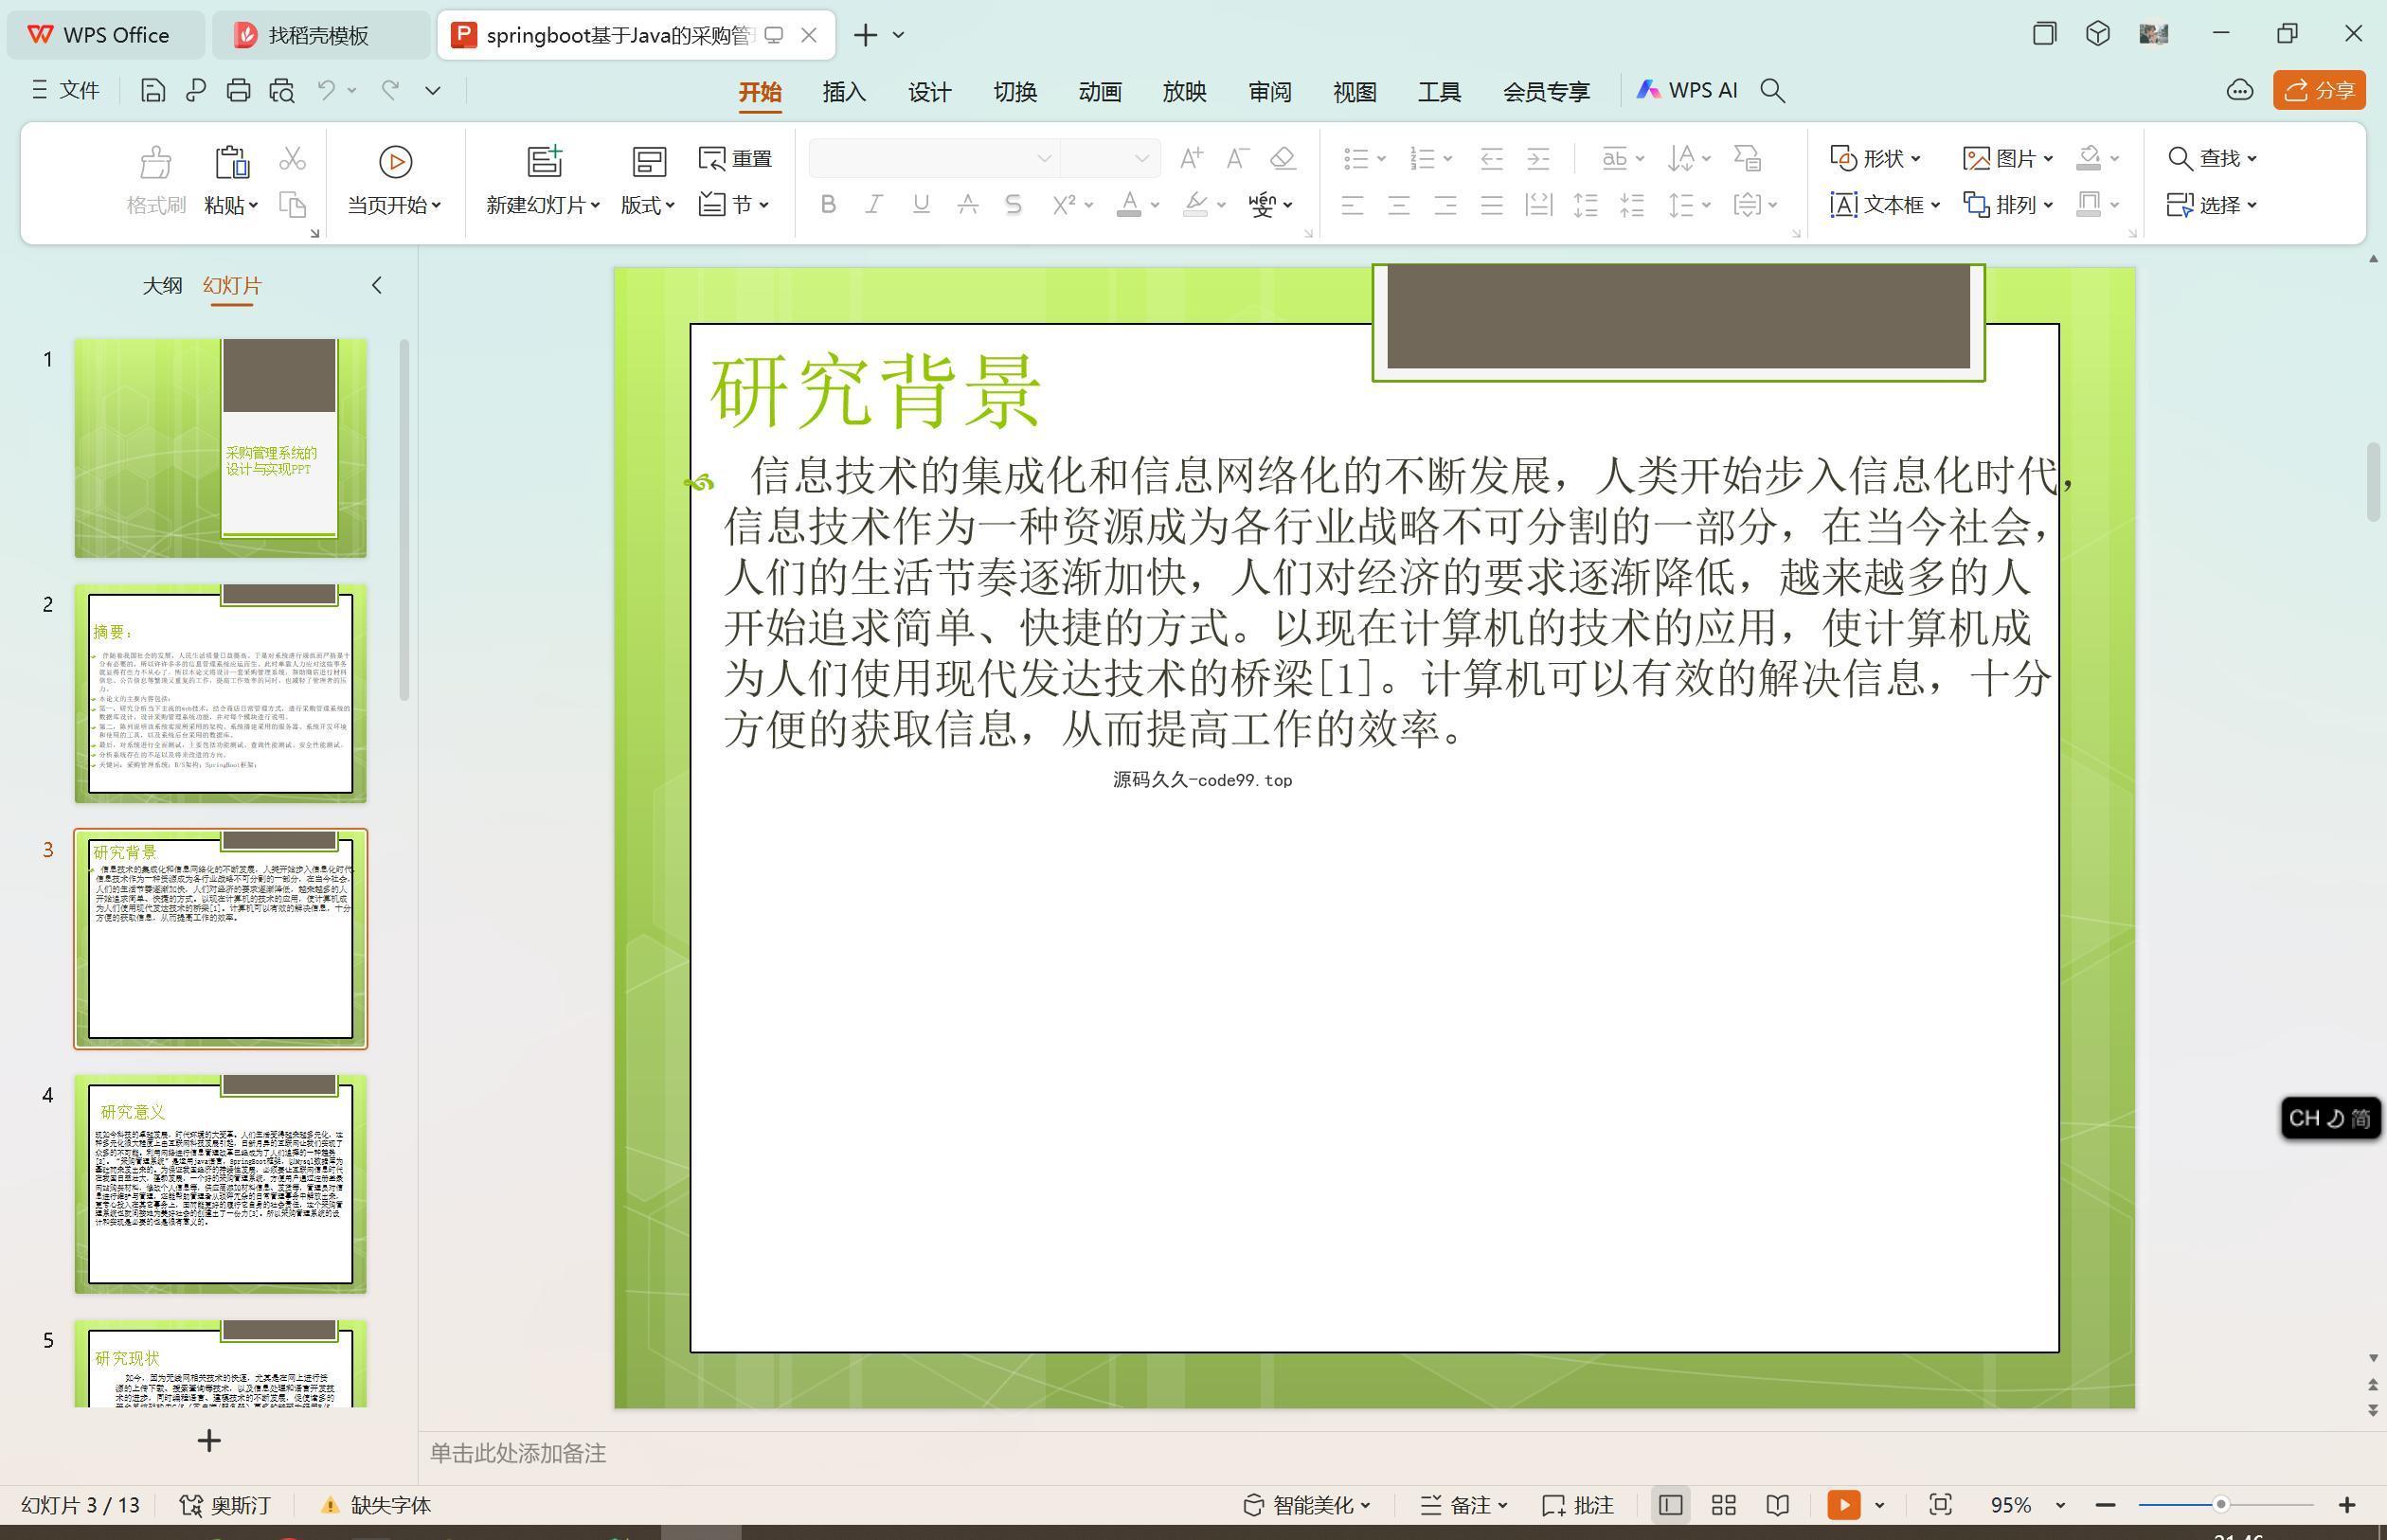Click the Reset (重置) button

click(x=735, y=158)
